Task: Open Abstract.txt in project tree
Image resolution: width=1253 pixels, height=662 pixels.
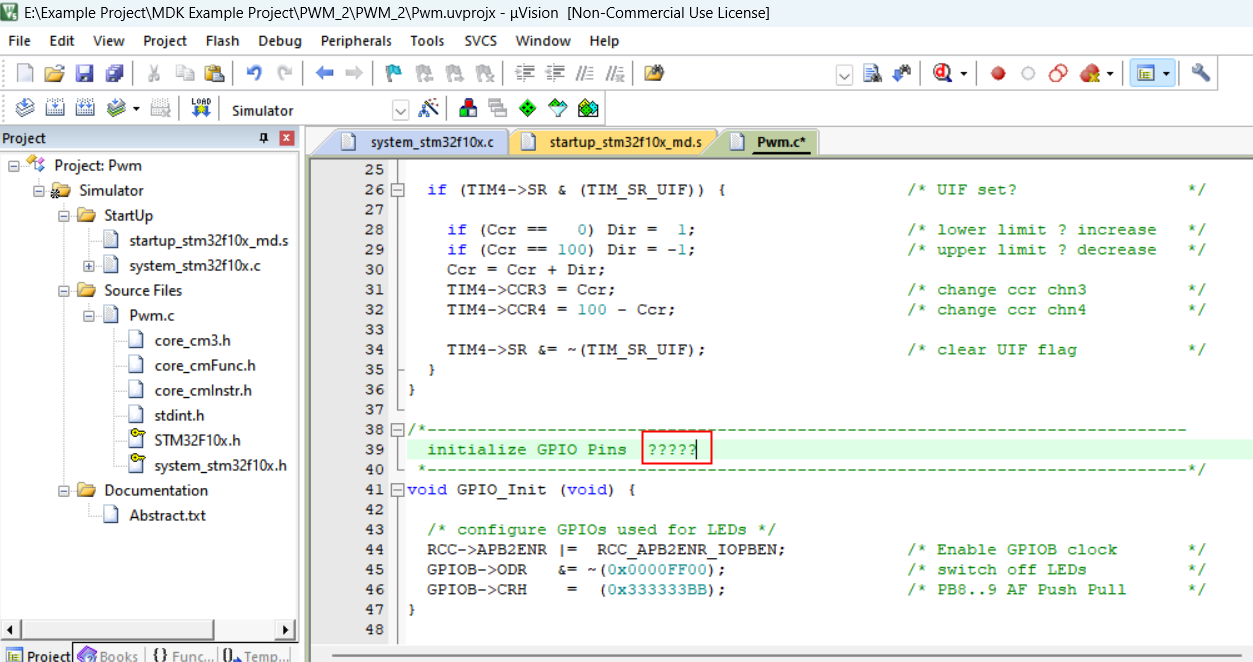Action: pyautogui.click(x=167, y=515)
